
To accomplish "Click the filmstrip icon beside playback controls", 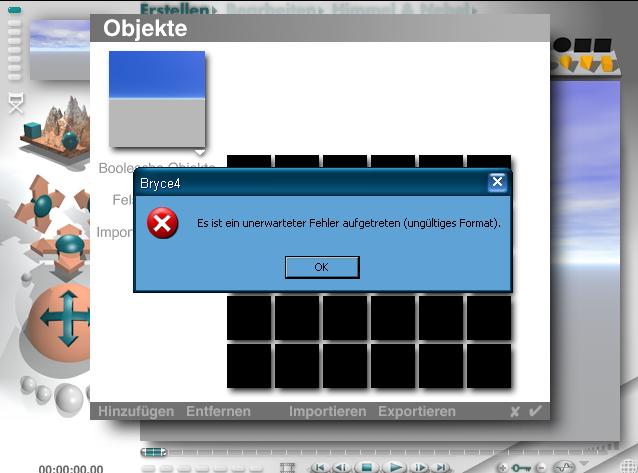I will [287, 467].
